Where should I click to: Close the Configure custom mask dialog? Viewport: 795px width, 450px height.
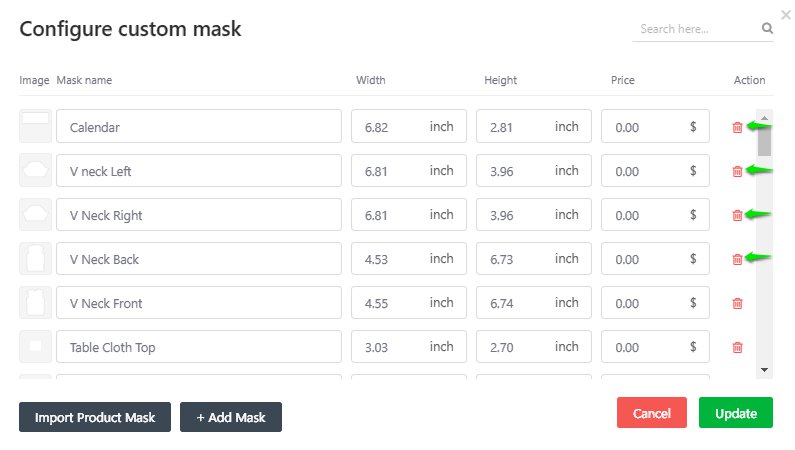[785, 15]
